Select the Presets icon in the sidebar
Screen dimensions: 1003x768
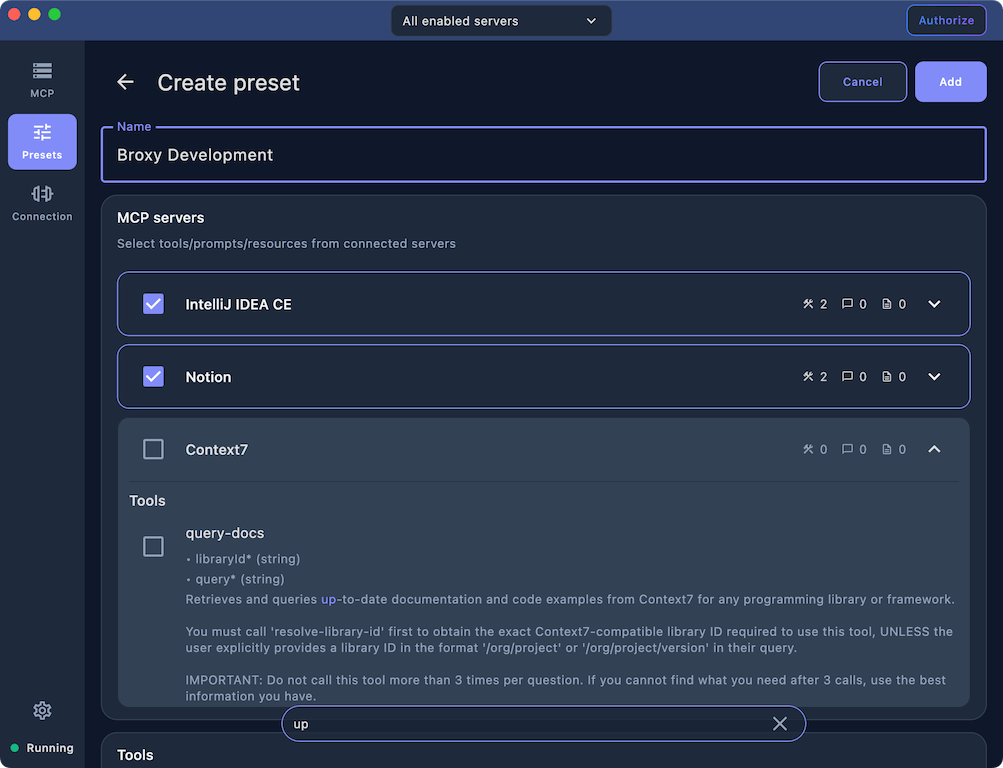pyautogui.click(x=41, y=141)
